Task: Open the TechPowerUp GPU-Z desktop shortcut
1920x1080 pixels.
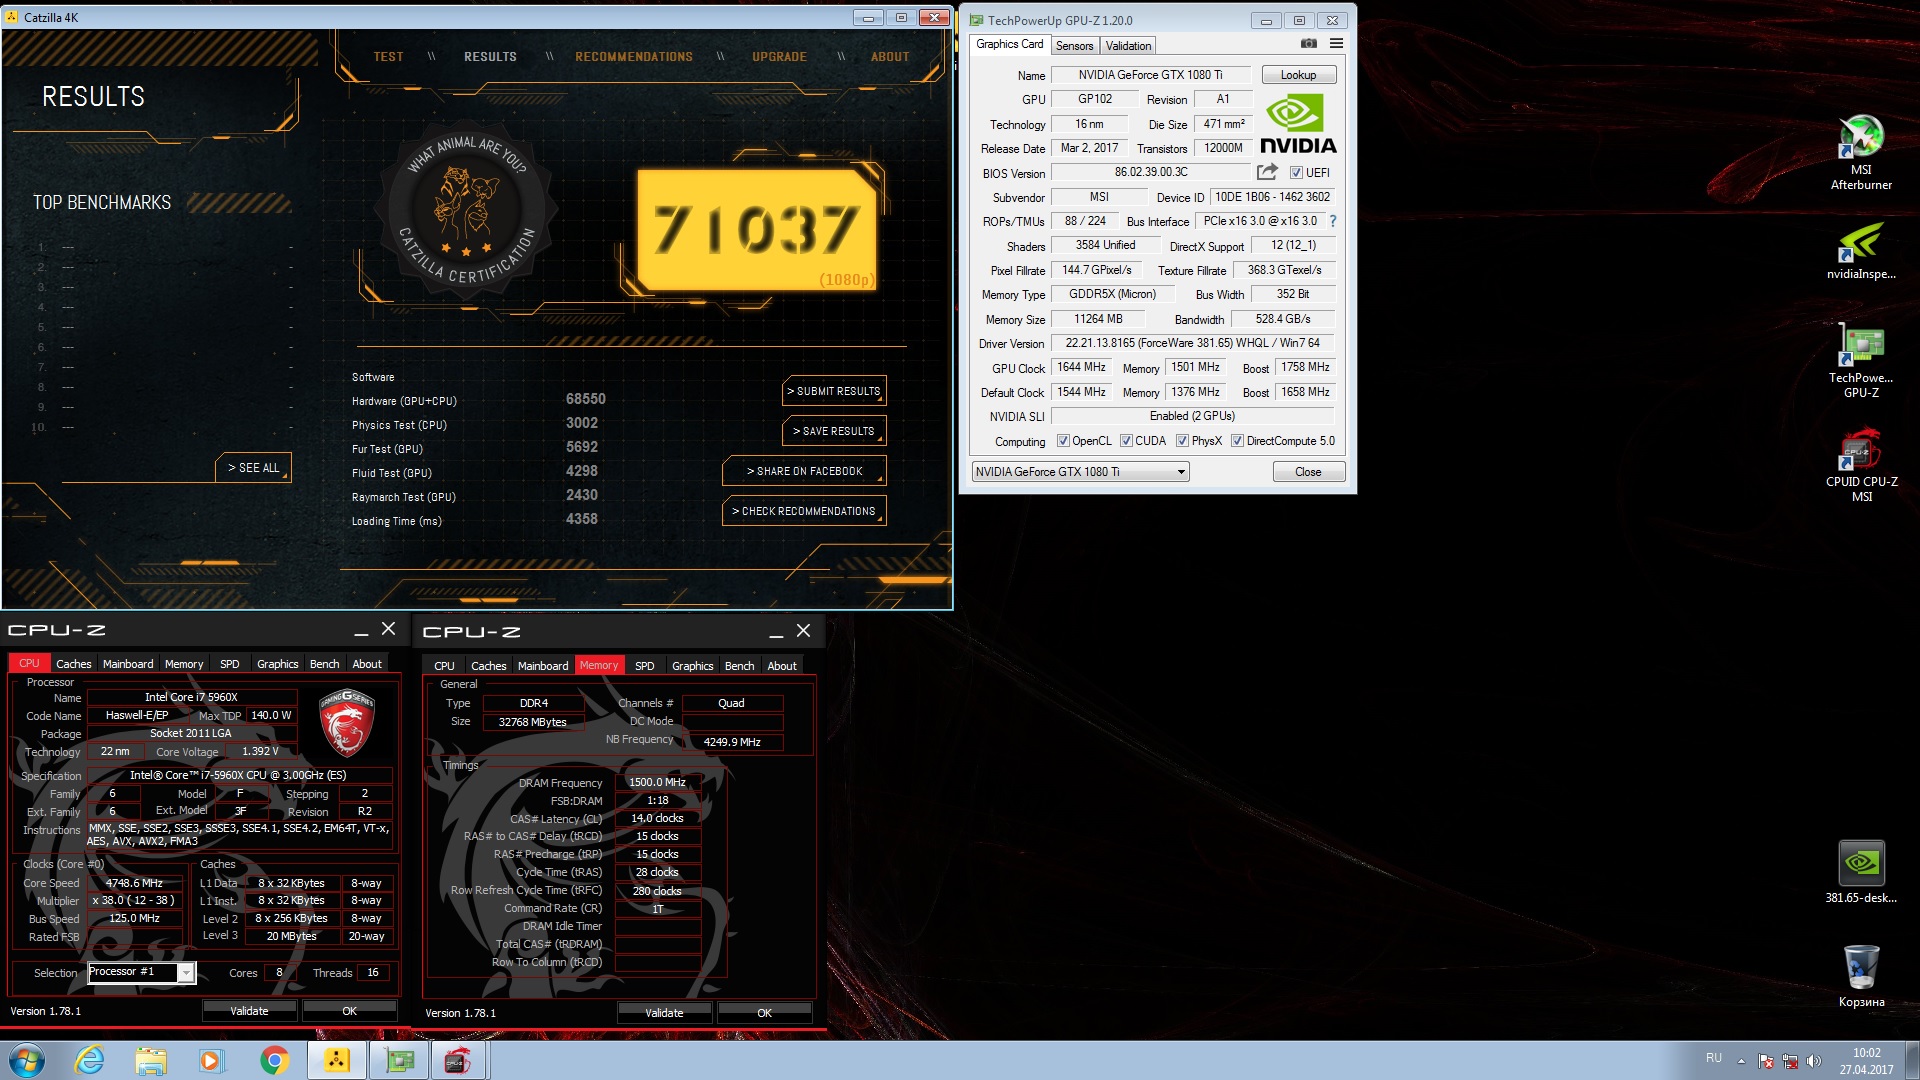Action: point(1861,361)
